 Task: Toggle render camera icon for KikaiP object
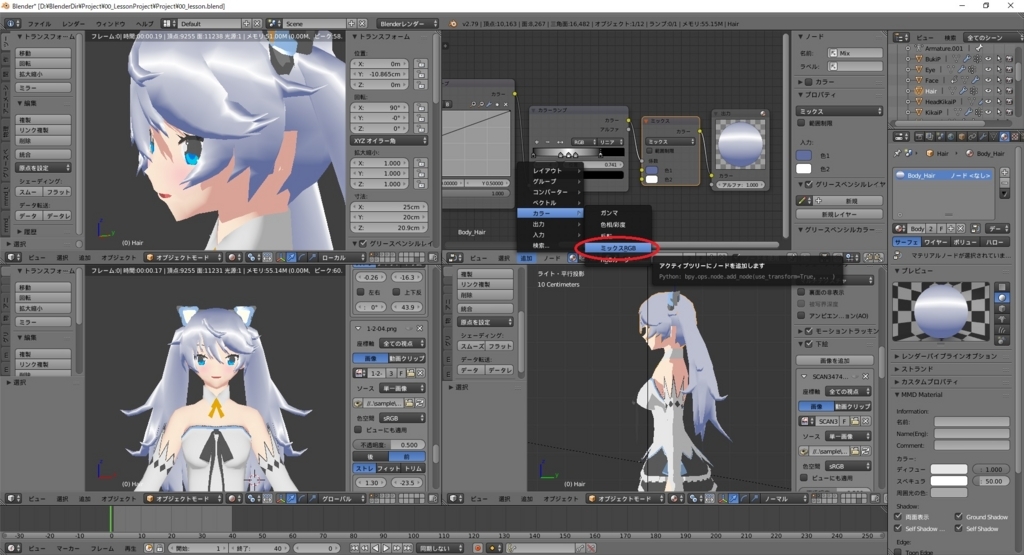1010,112
